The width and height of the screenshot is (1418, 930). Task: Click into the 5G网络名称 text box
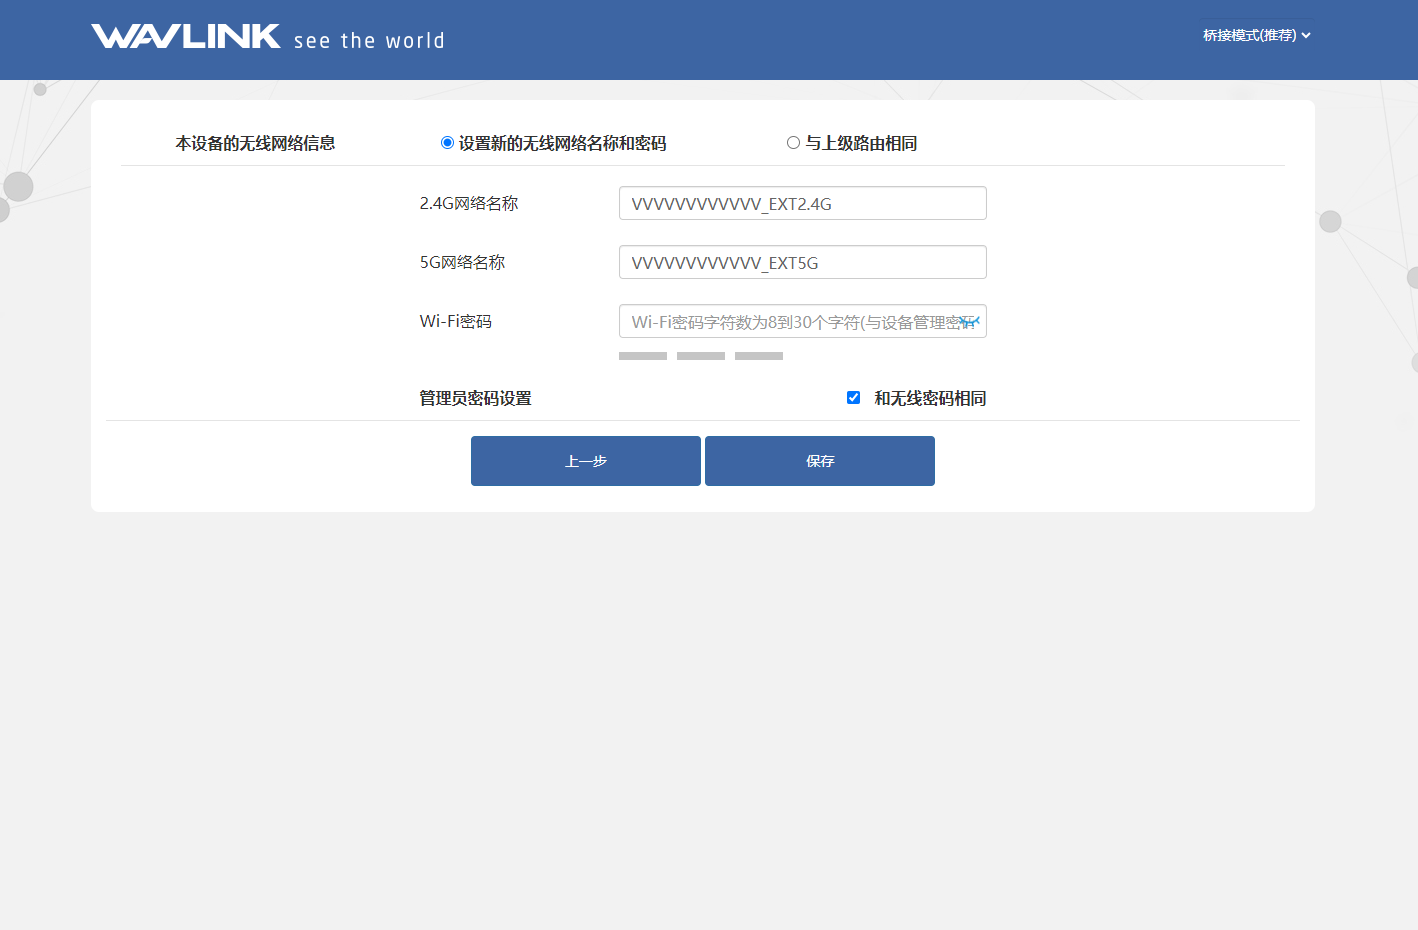coord(802,263)
